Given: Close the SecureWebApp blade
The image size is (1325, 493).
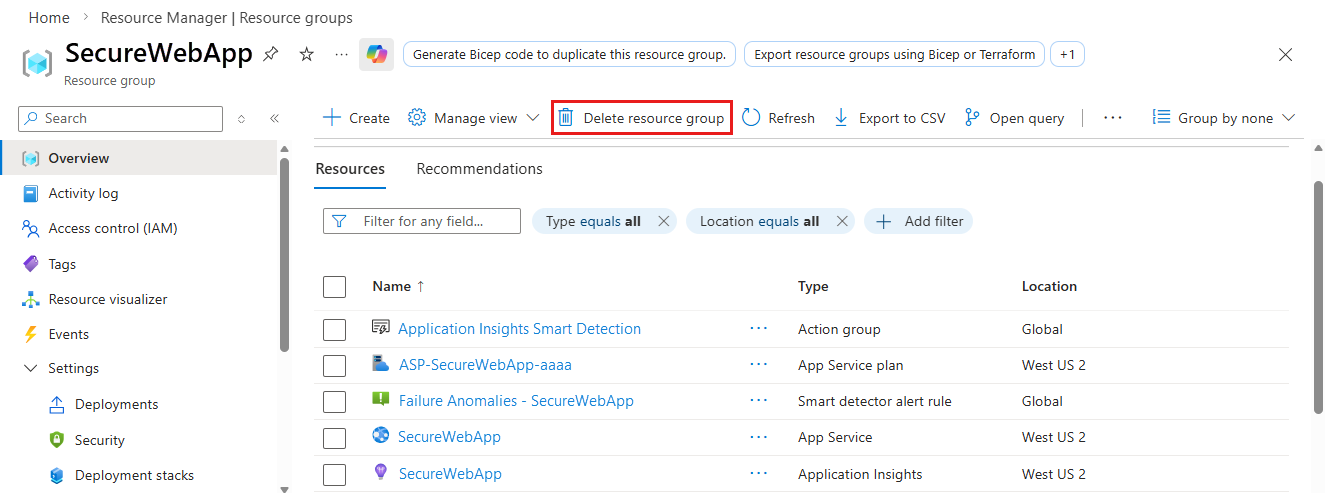Looking at the screenshot, I should (x=1285, y=55).
